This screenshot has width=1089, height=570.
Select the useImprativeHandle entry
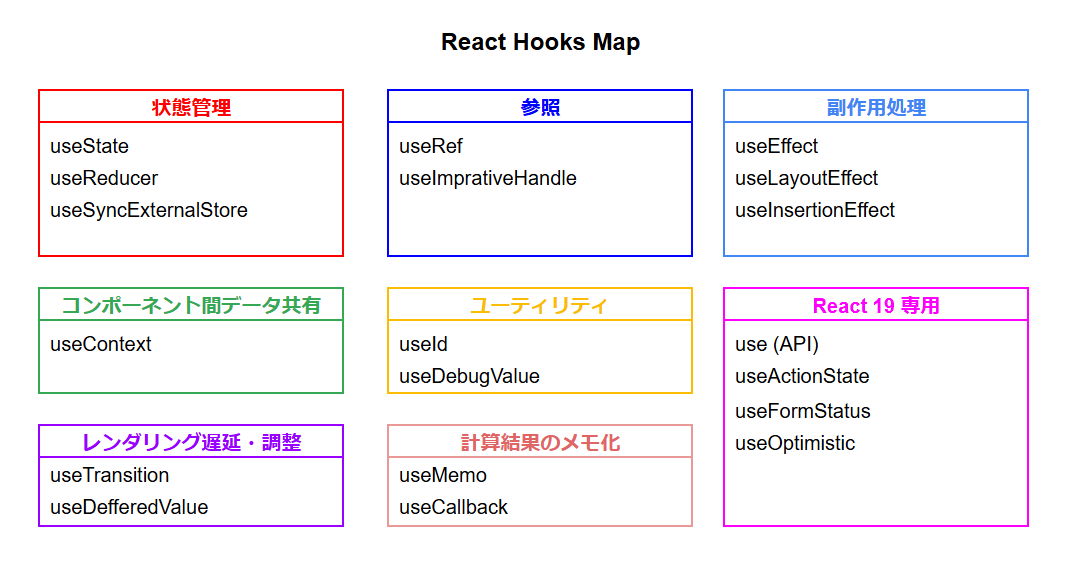(x=488, y=178)
